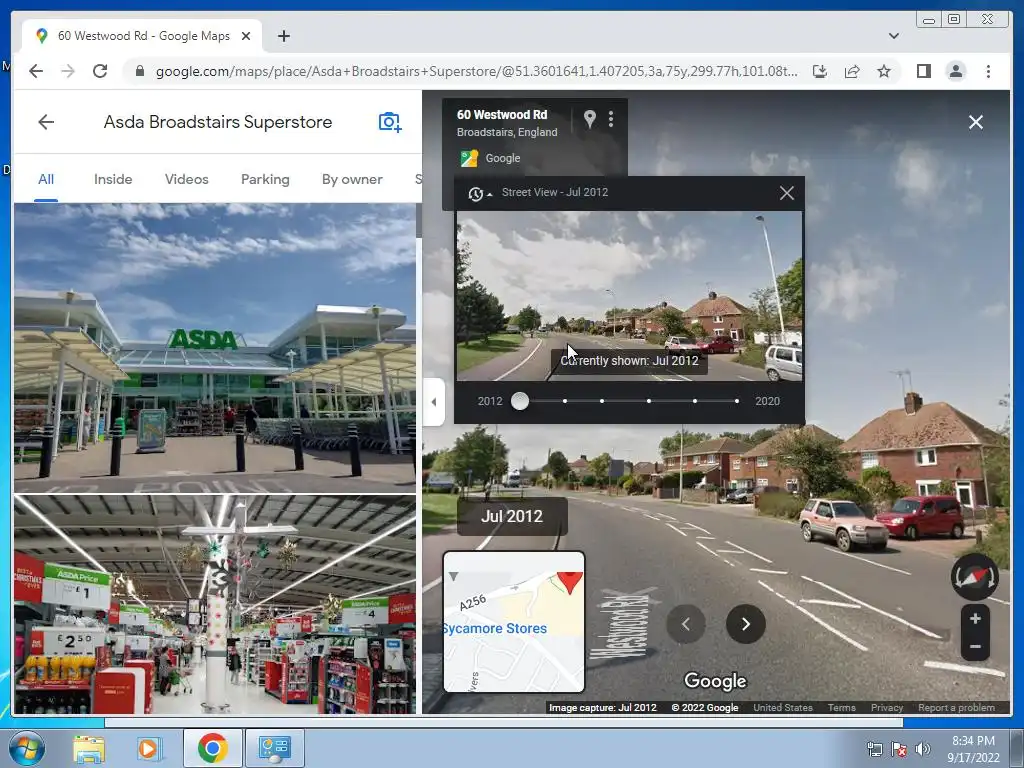Launch Windows Media Player from taskbar
Image resolution: width=1024 pixels, height=768 pixels.
[x=149, y=748]
